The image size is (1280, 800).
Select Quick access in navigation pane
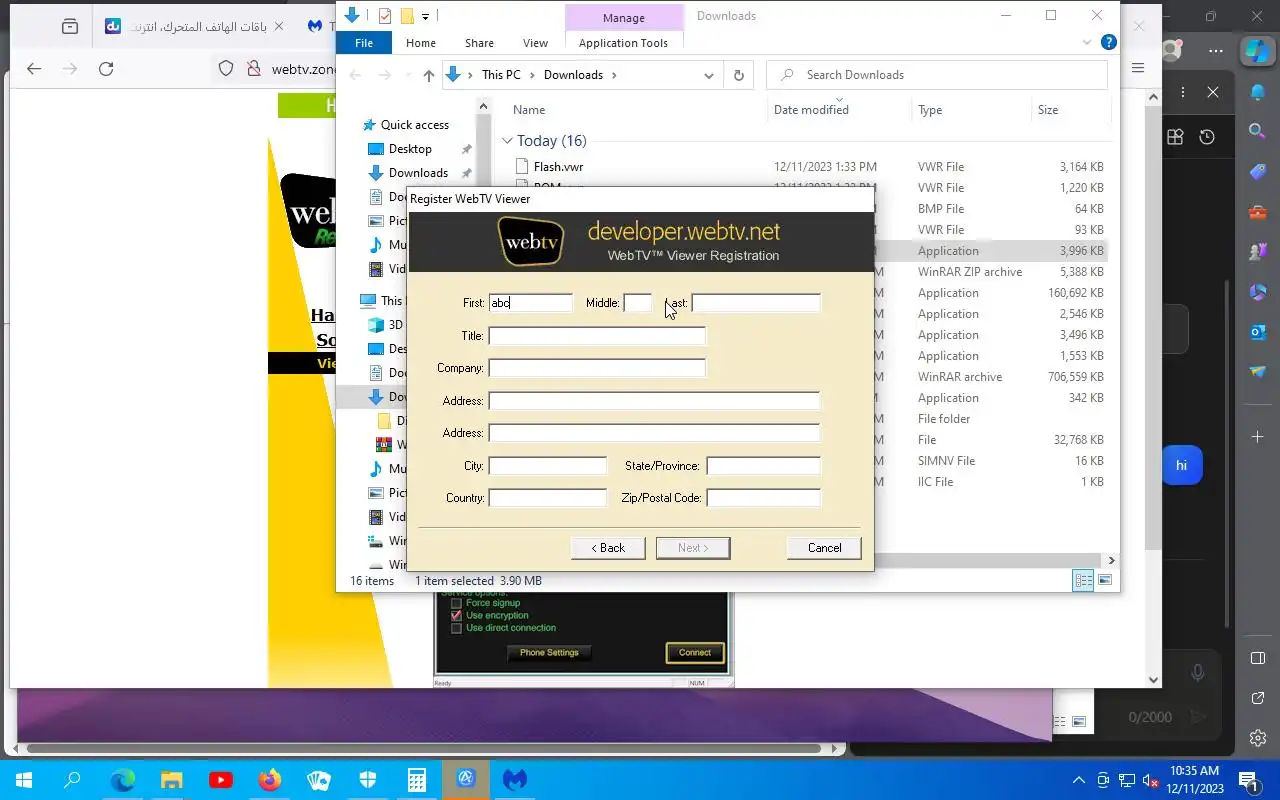click(415, 125)
